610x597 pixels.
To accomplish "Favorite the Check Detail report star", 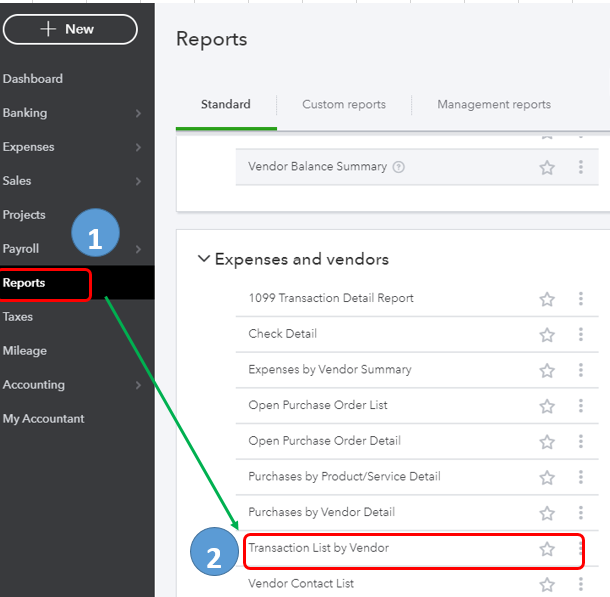I will click(547, 334).
